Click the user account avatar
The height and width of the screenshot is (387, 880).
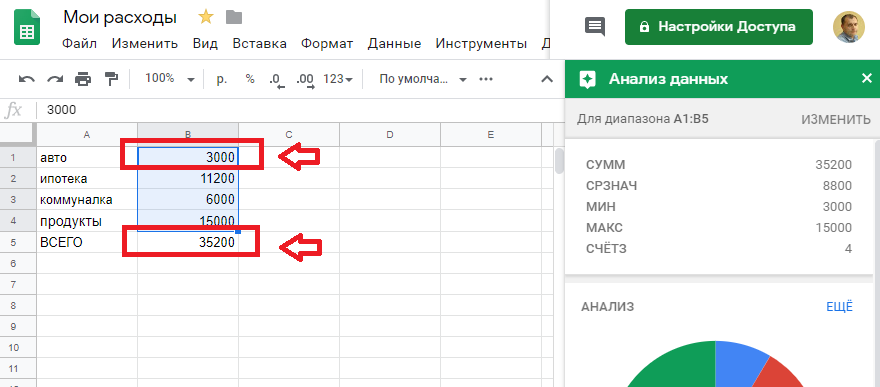(x=849, y=27)
